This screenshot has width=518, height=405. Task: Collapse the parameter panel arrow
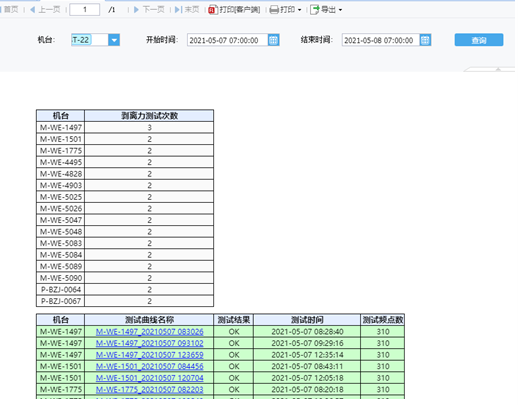click(x=498, y=69)
